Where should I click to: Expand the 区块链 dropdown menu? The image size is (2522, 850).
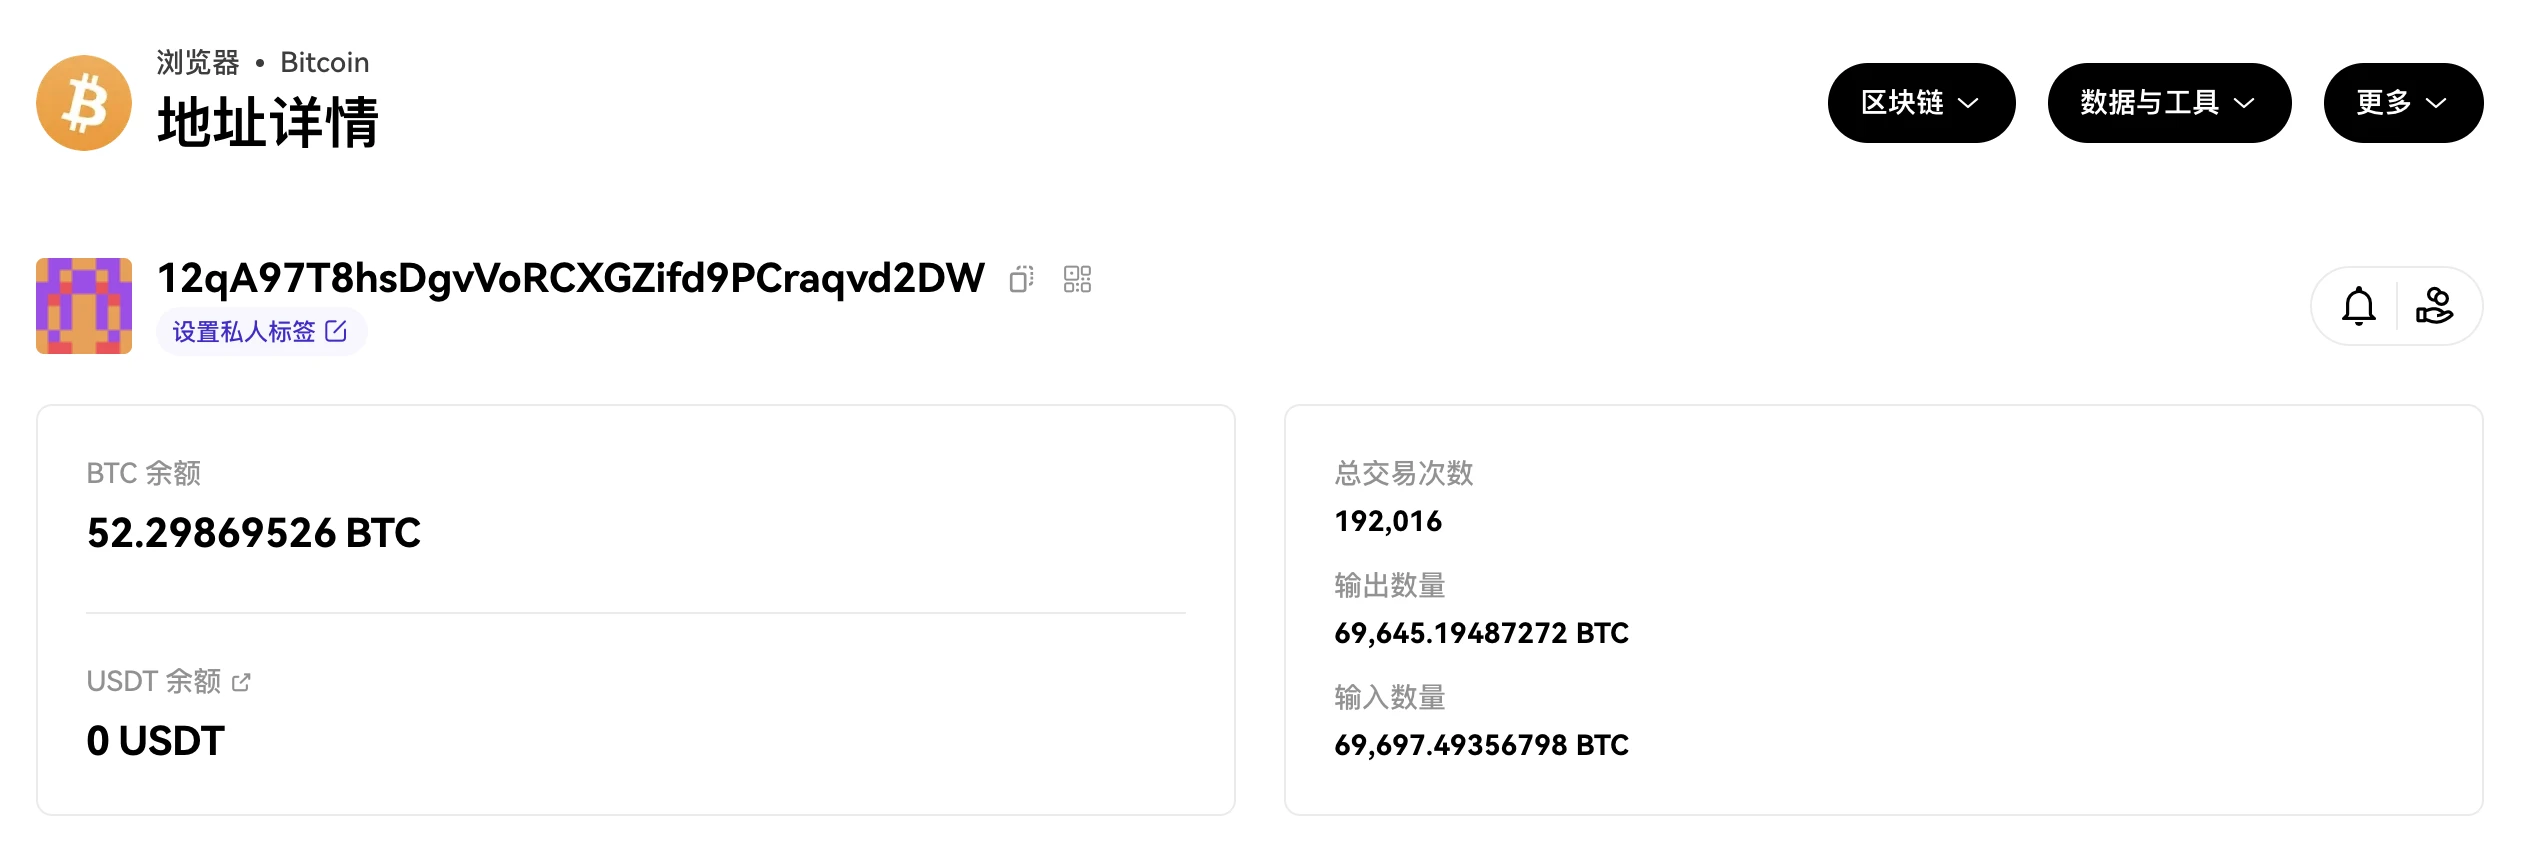pyautogui.click(x=1921, y=103)
